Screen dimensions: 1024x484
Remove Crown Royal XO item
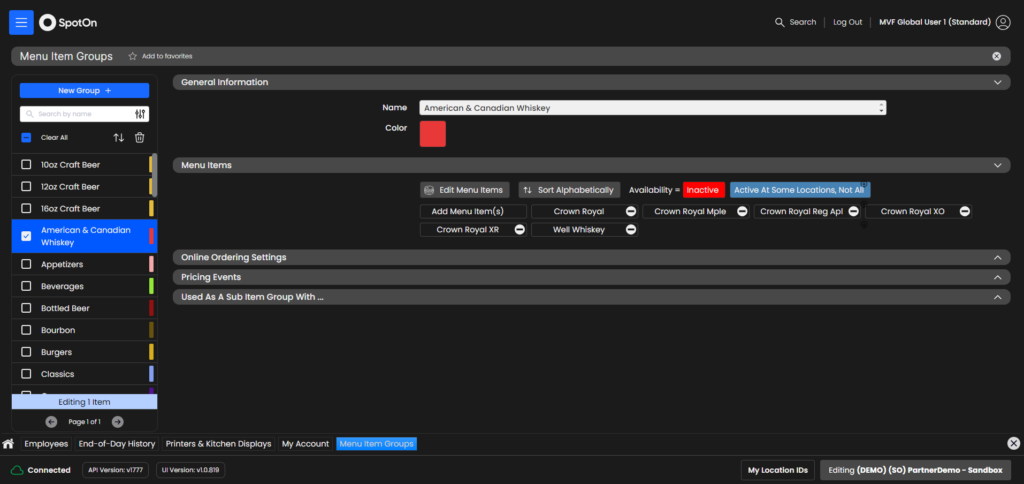tap(964, 212)
